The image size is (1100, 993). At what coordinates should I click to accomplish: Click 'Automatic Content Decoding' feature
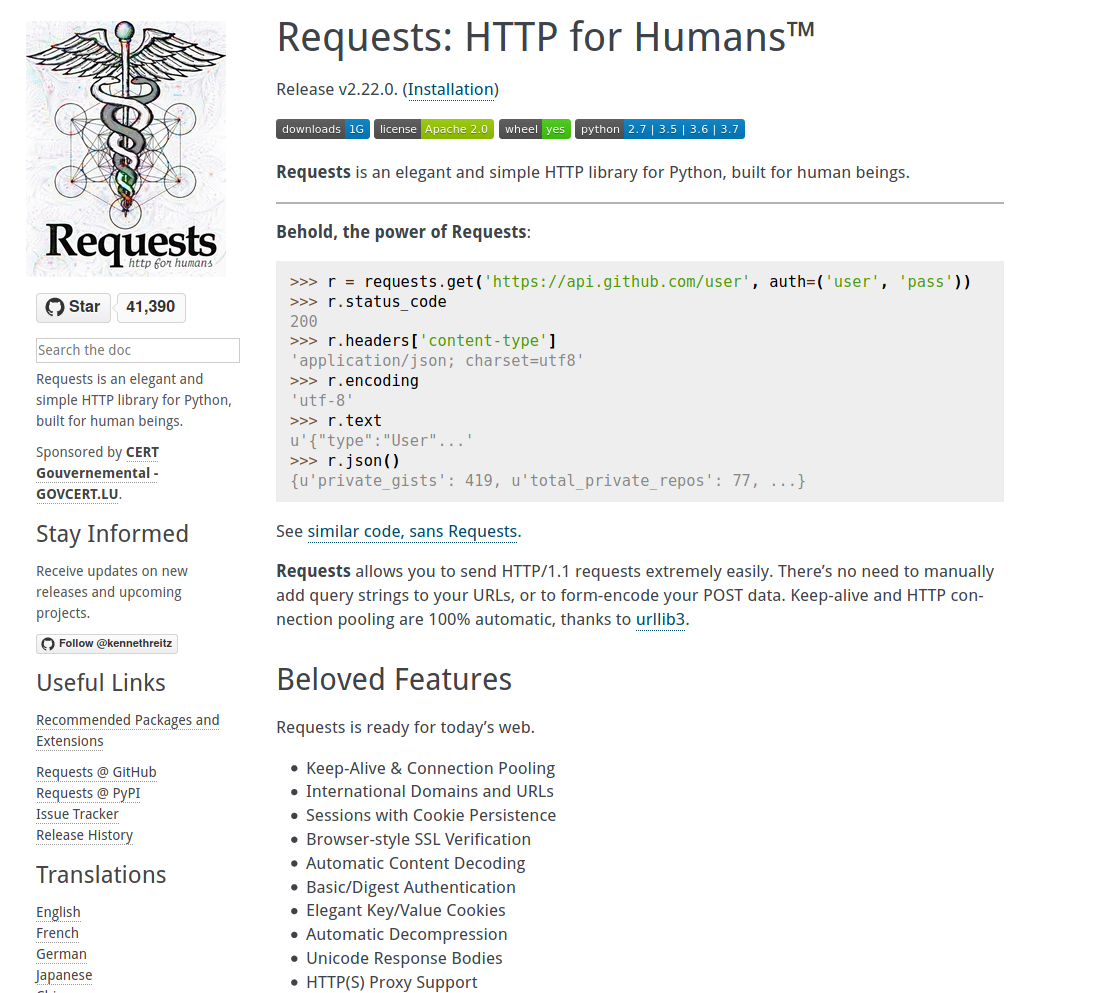tap(415, 863)
